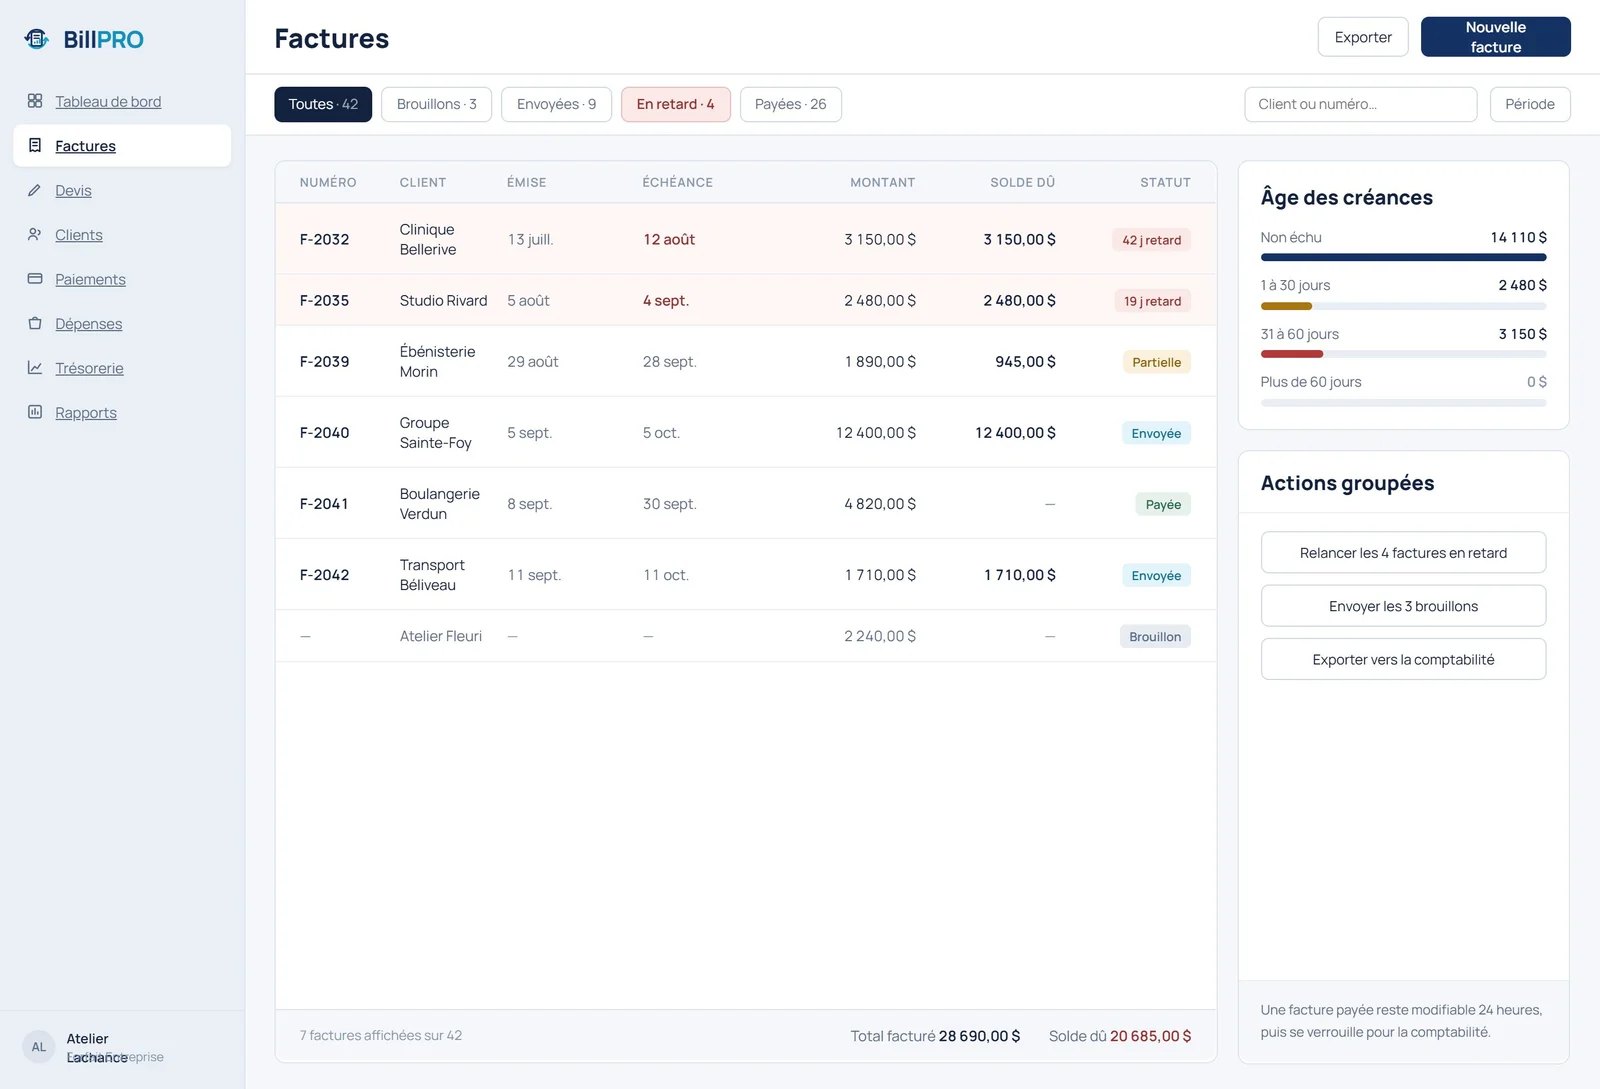Click Envoyer les 3 brouillons
The width and height of the screenshot is (1600, 1089).
click(x=1403, y=606)
